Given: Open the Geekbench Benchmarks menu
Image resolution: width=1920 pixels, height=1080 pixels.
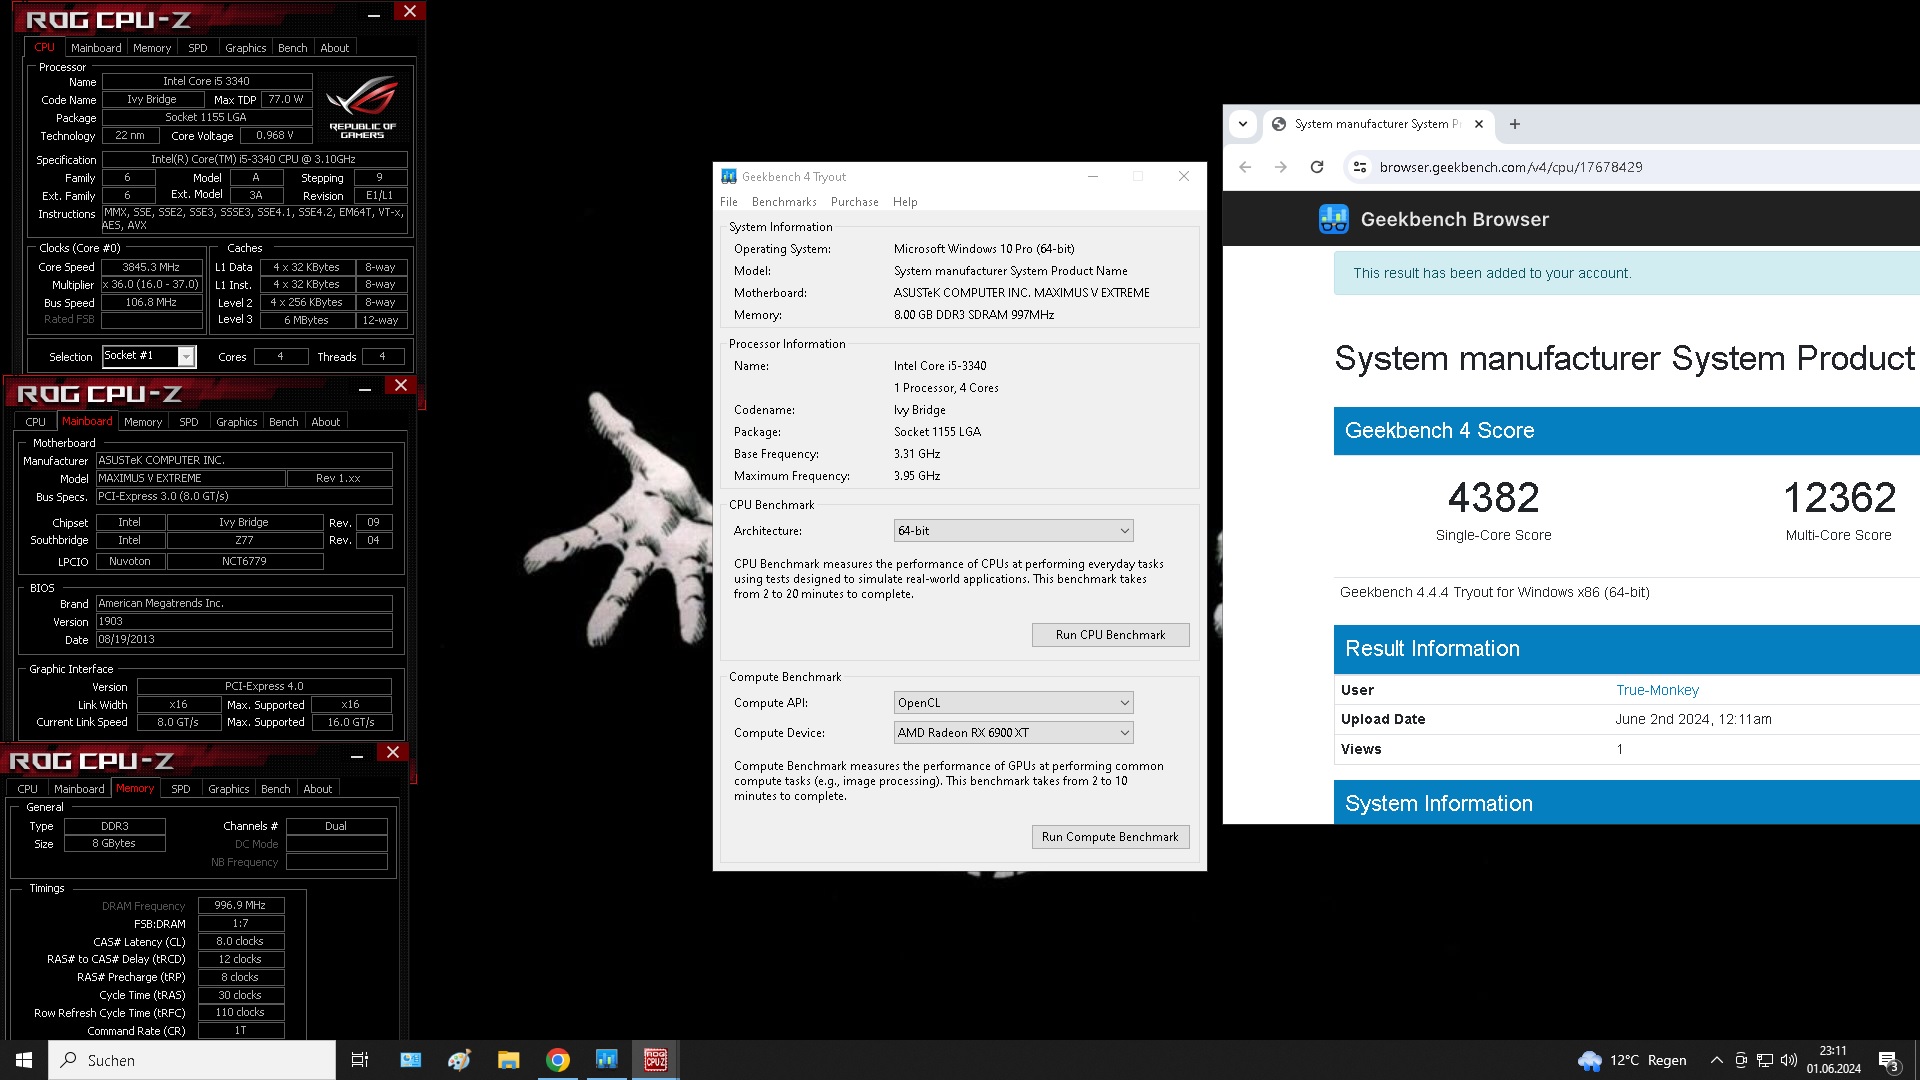Looking at the screenshot, I should (784, 202).
